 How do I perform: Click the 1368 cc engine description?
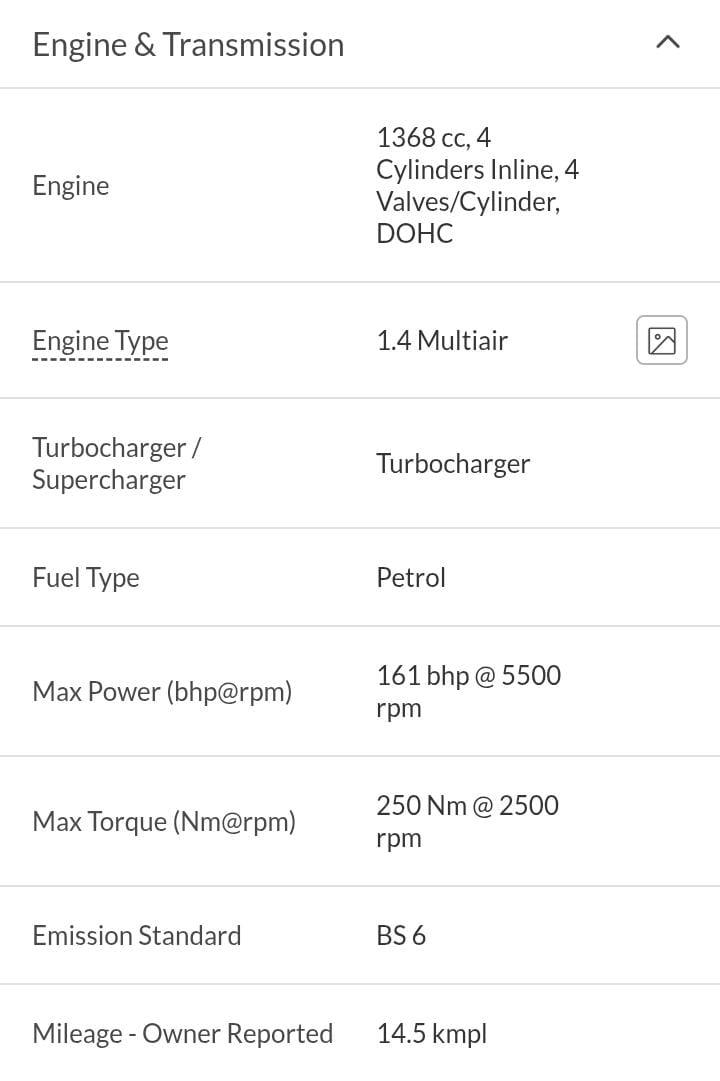click(477, 185)
